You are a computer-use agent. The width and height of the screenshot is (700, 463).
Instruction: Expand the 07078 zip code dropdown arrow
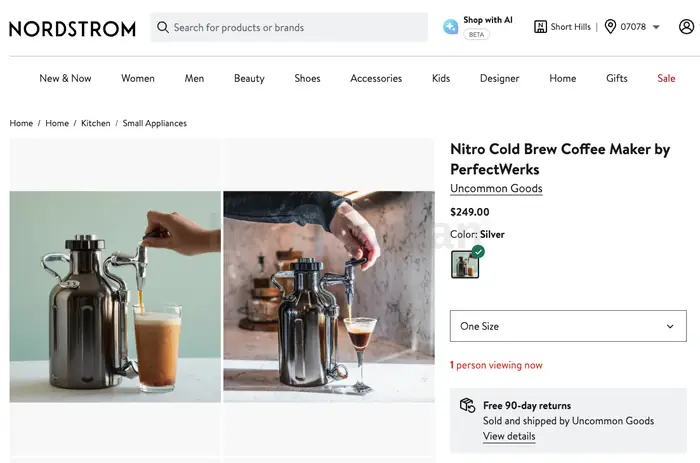[656, 27]
